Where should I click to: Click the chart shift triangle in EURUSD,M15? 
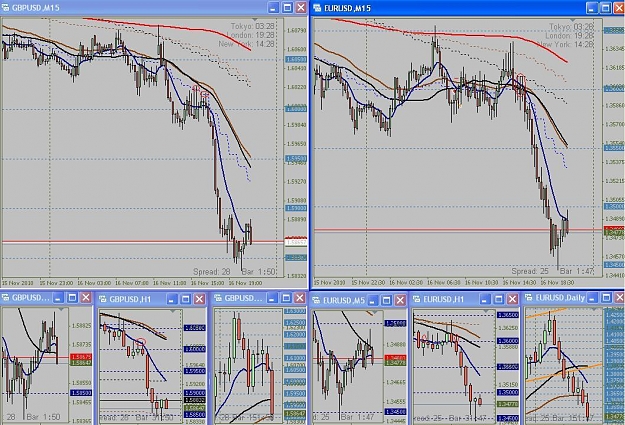click(573, 20)
